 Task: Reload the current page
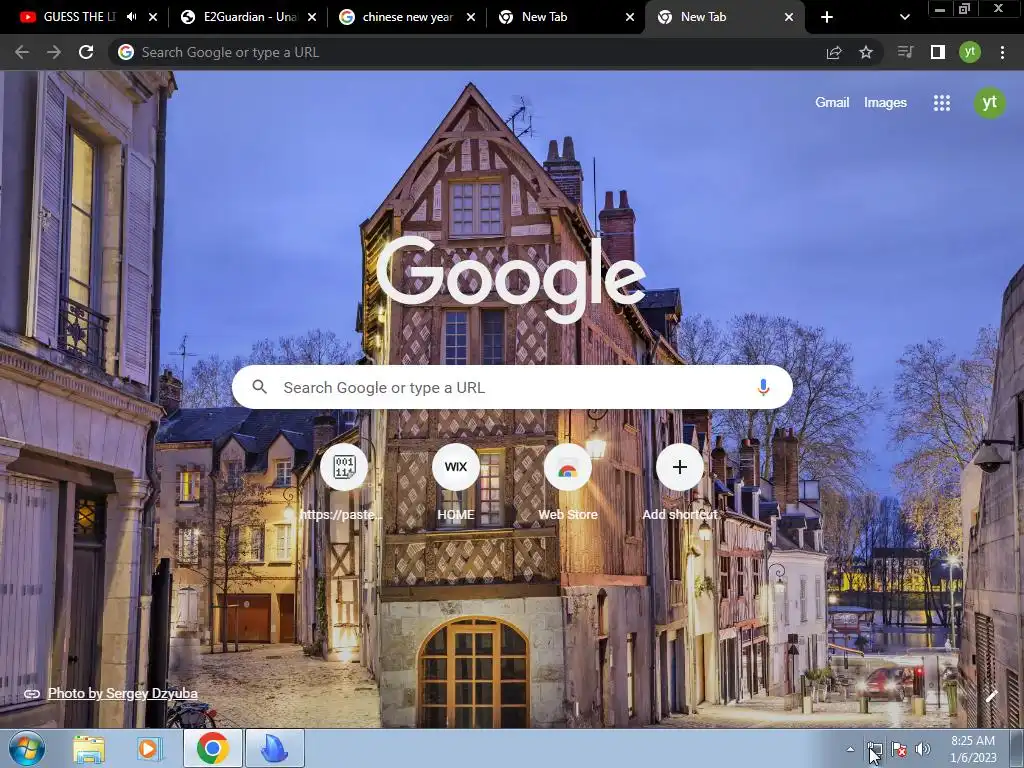86,52
